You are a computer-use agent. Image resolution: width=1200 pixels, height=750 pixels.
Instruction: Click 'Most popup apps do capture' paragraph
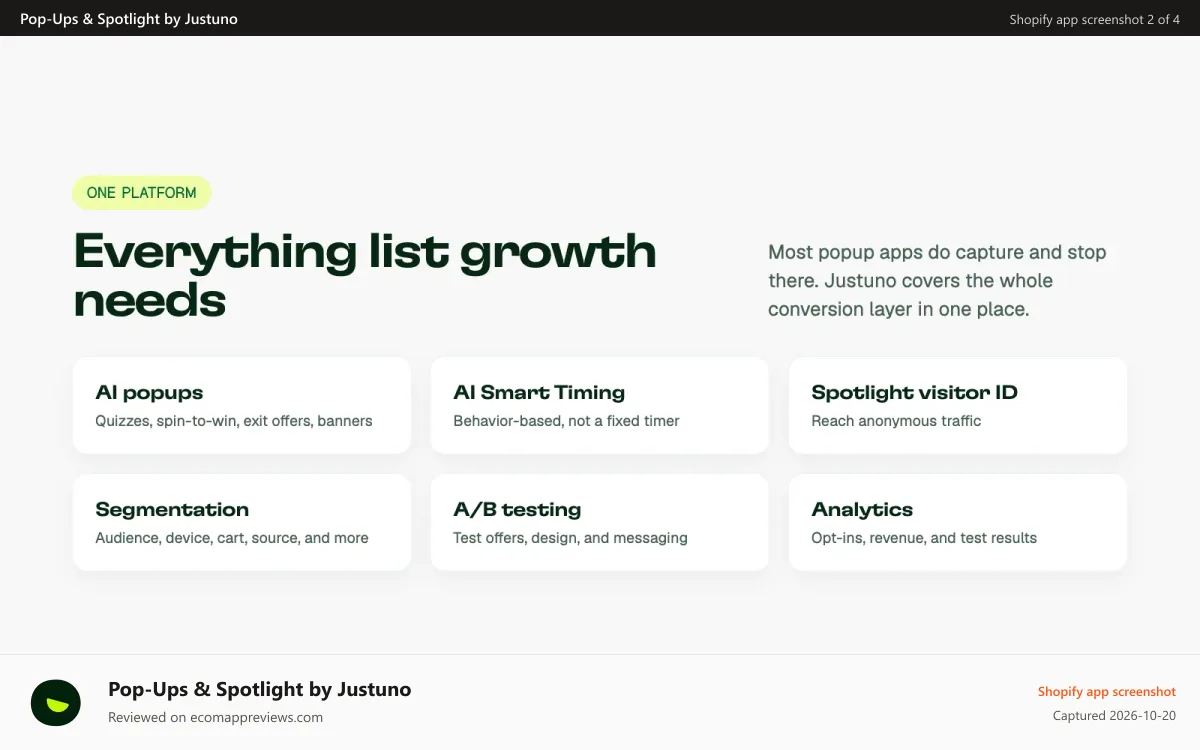937,281
